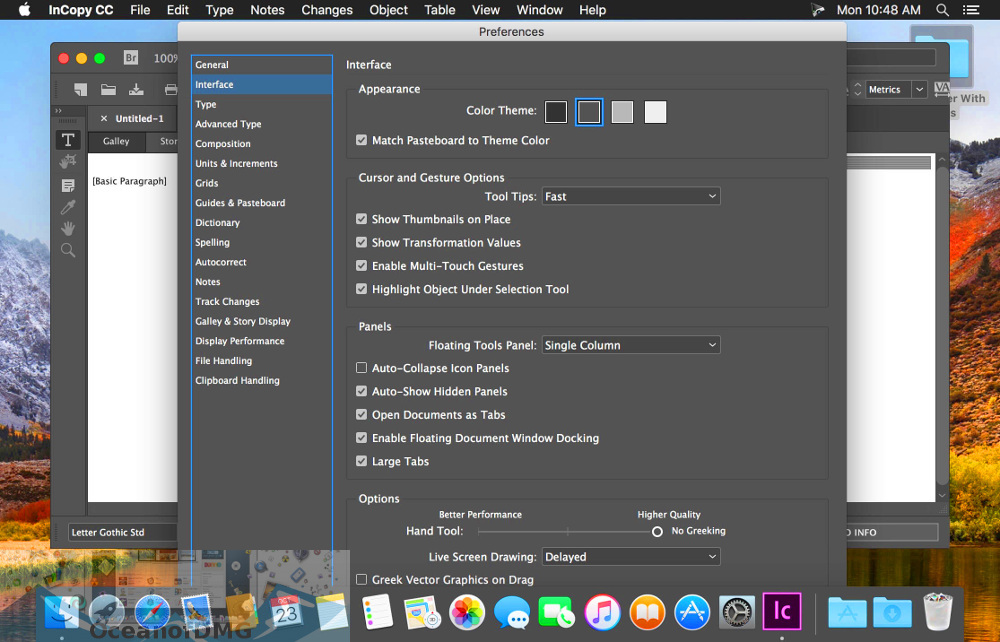Select the Eyedropper tool

point(67,207)
